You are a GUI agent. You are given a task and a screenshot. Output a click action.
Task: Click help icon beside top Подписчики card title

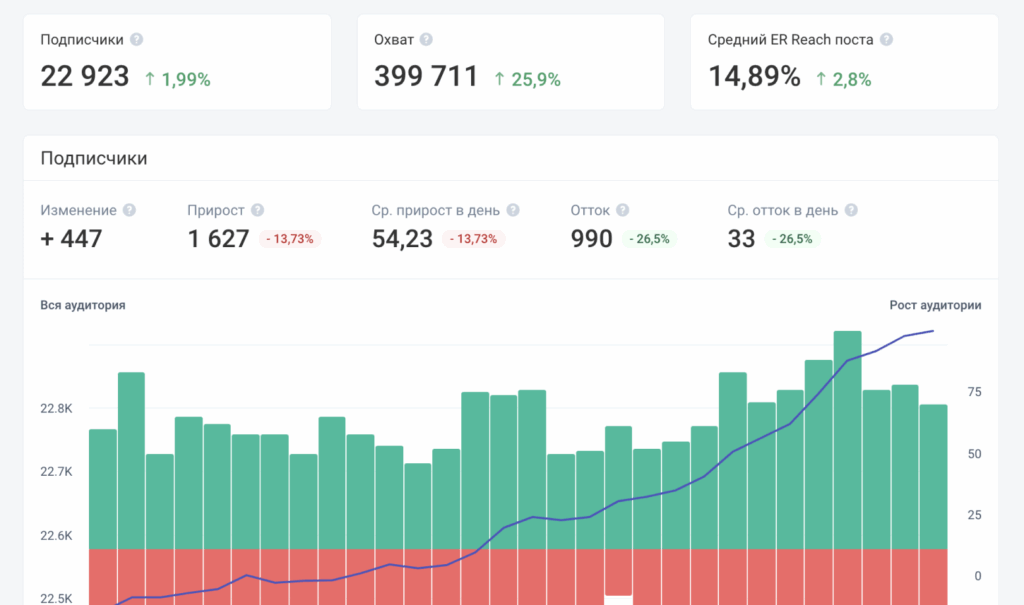point(137,40)
